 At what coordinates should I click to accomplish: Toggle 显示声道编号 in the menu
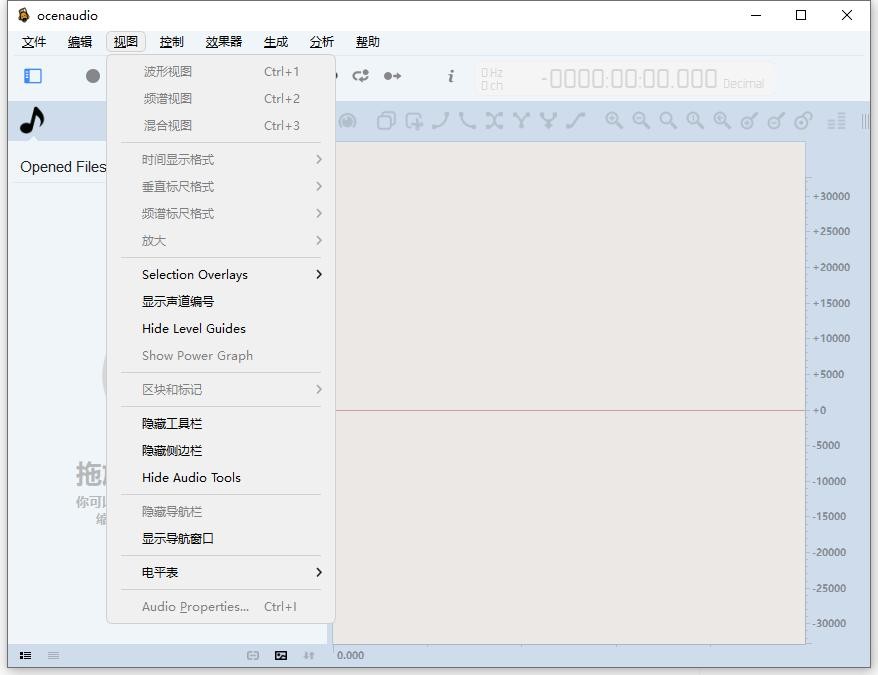pos(221,301)
